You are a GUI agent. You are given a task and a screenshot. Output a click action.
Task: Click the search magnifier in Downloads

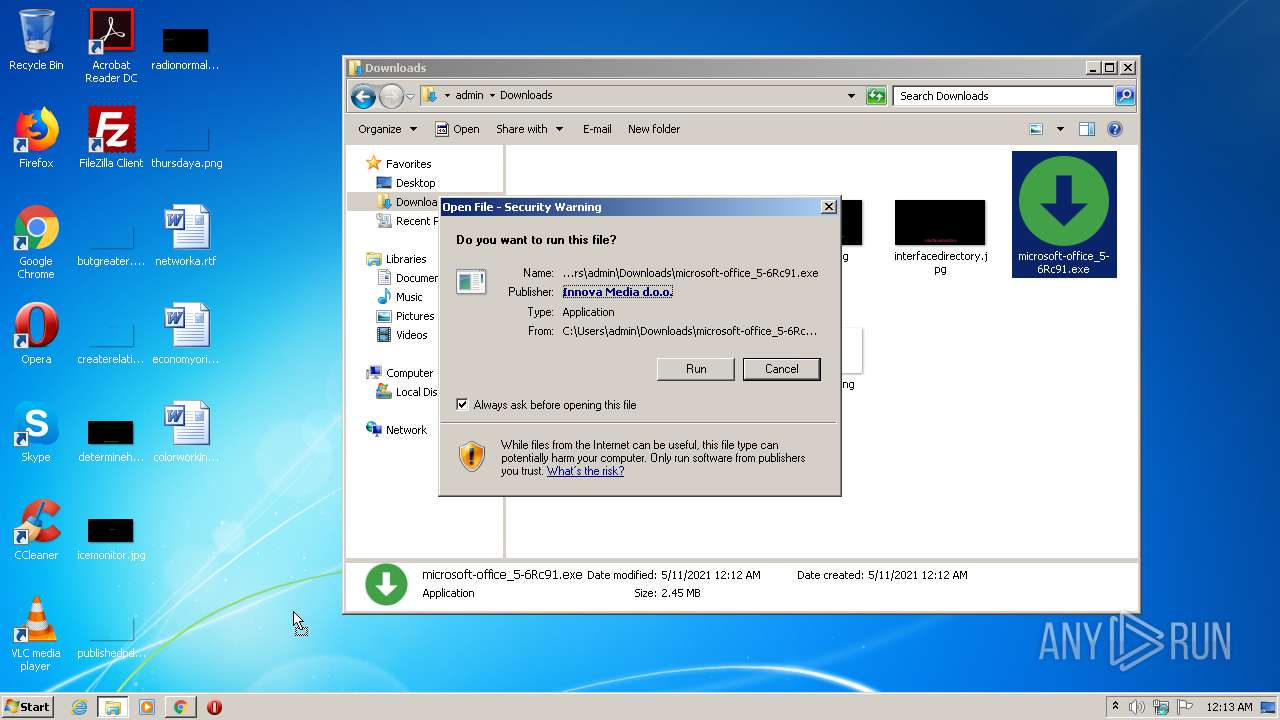(x=1125, y=96)
